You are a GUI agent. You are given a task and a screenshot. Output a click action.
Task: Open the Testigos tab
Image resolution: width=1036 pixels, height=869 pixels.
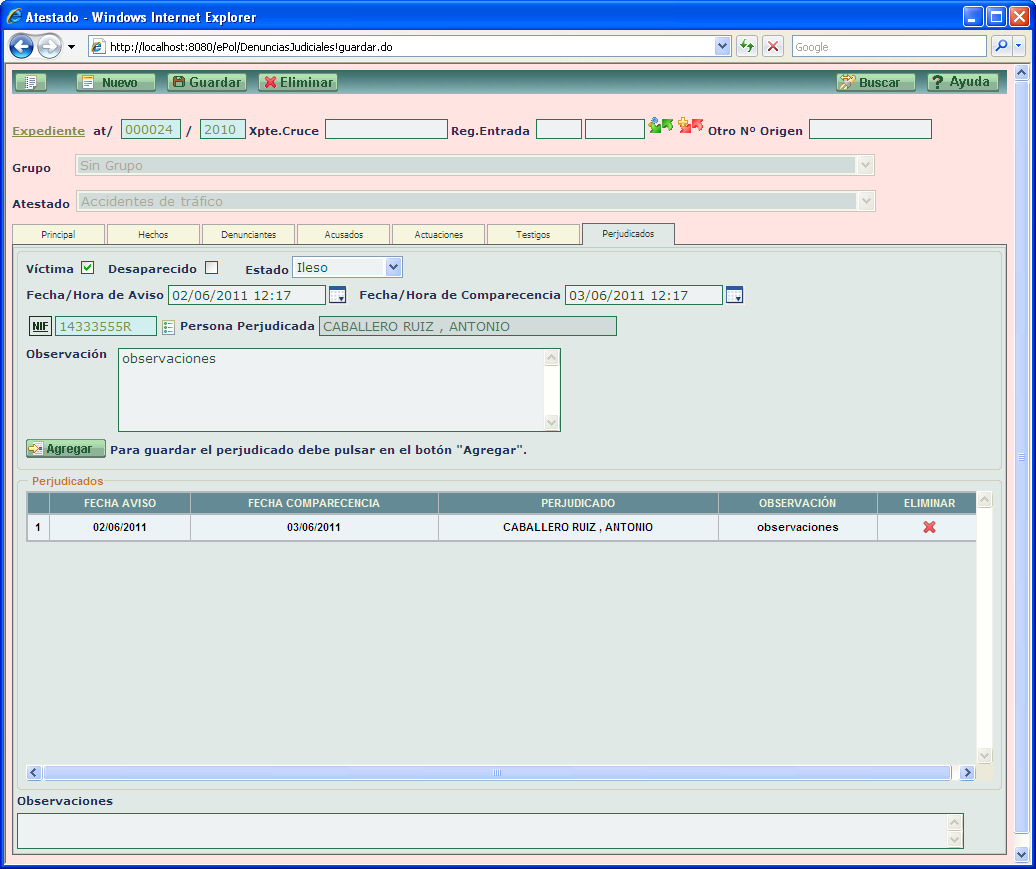[533, 234]
